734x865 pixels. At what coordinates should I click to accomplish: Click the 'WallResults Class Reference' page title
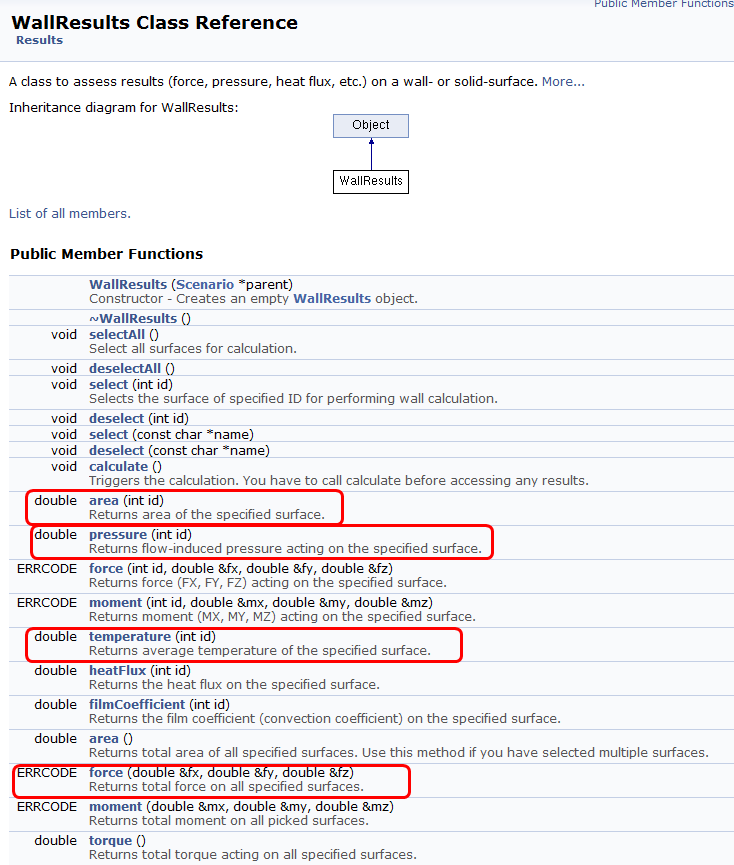[x=154, y=23]
